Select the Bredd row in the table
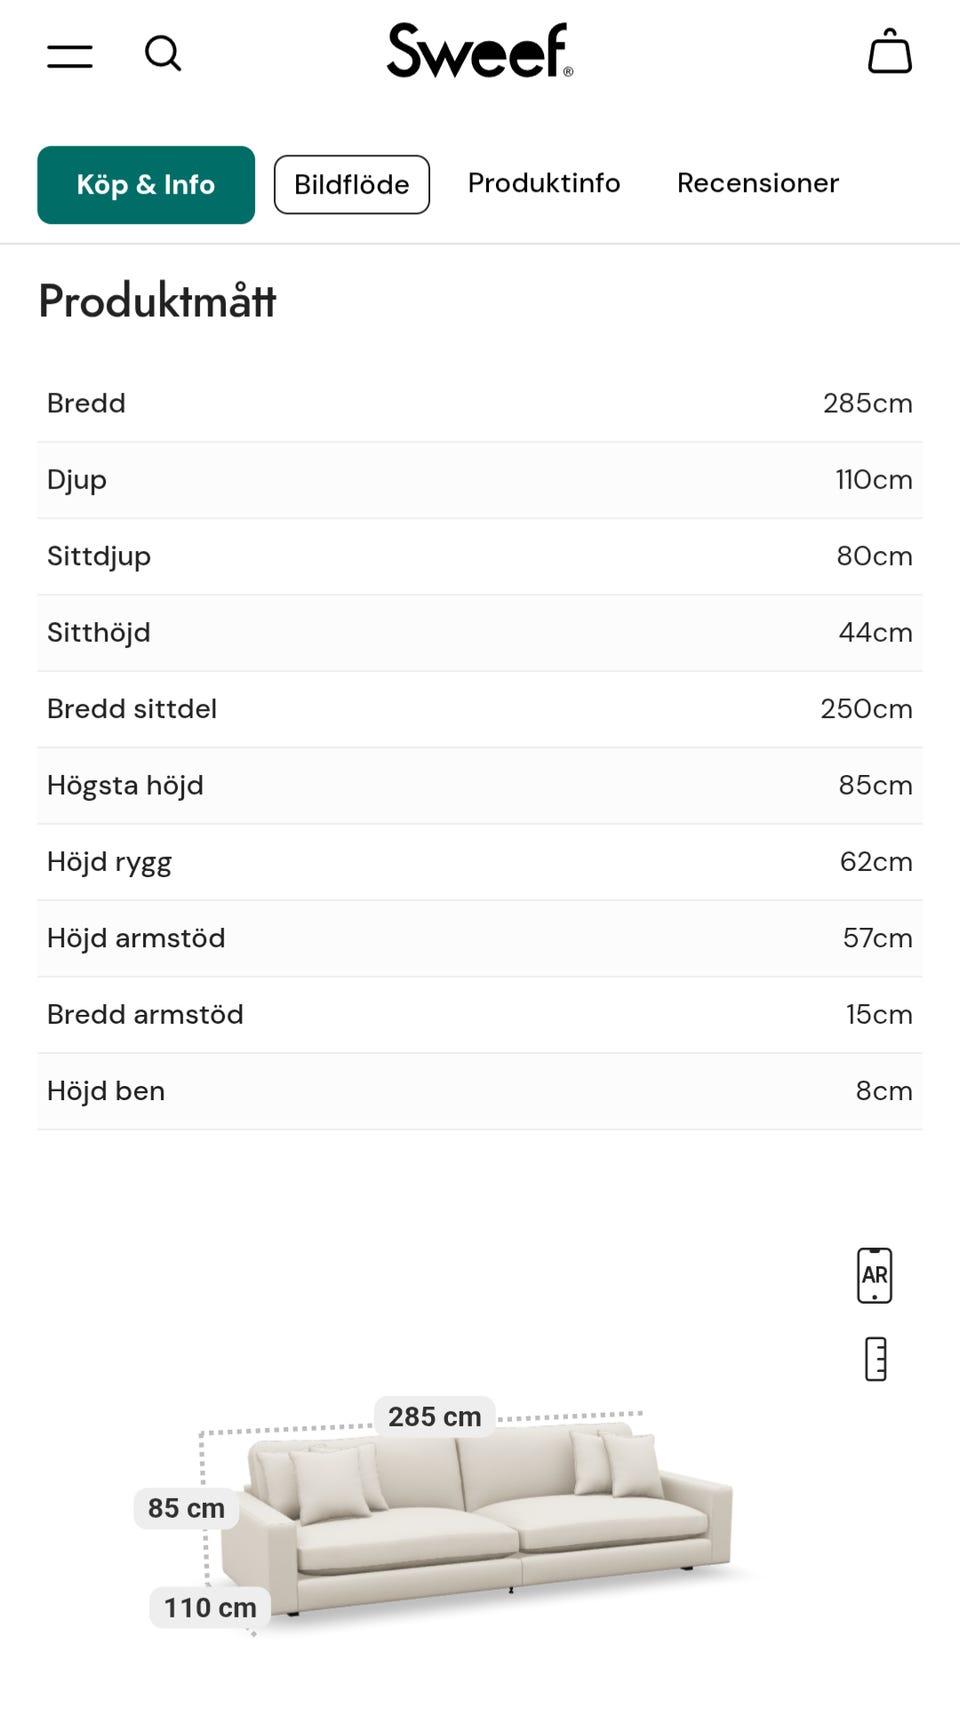960x1716 pixels. point(480,403)
